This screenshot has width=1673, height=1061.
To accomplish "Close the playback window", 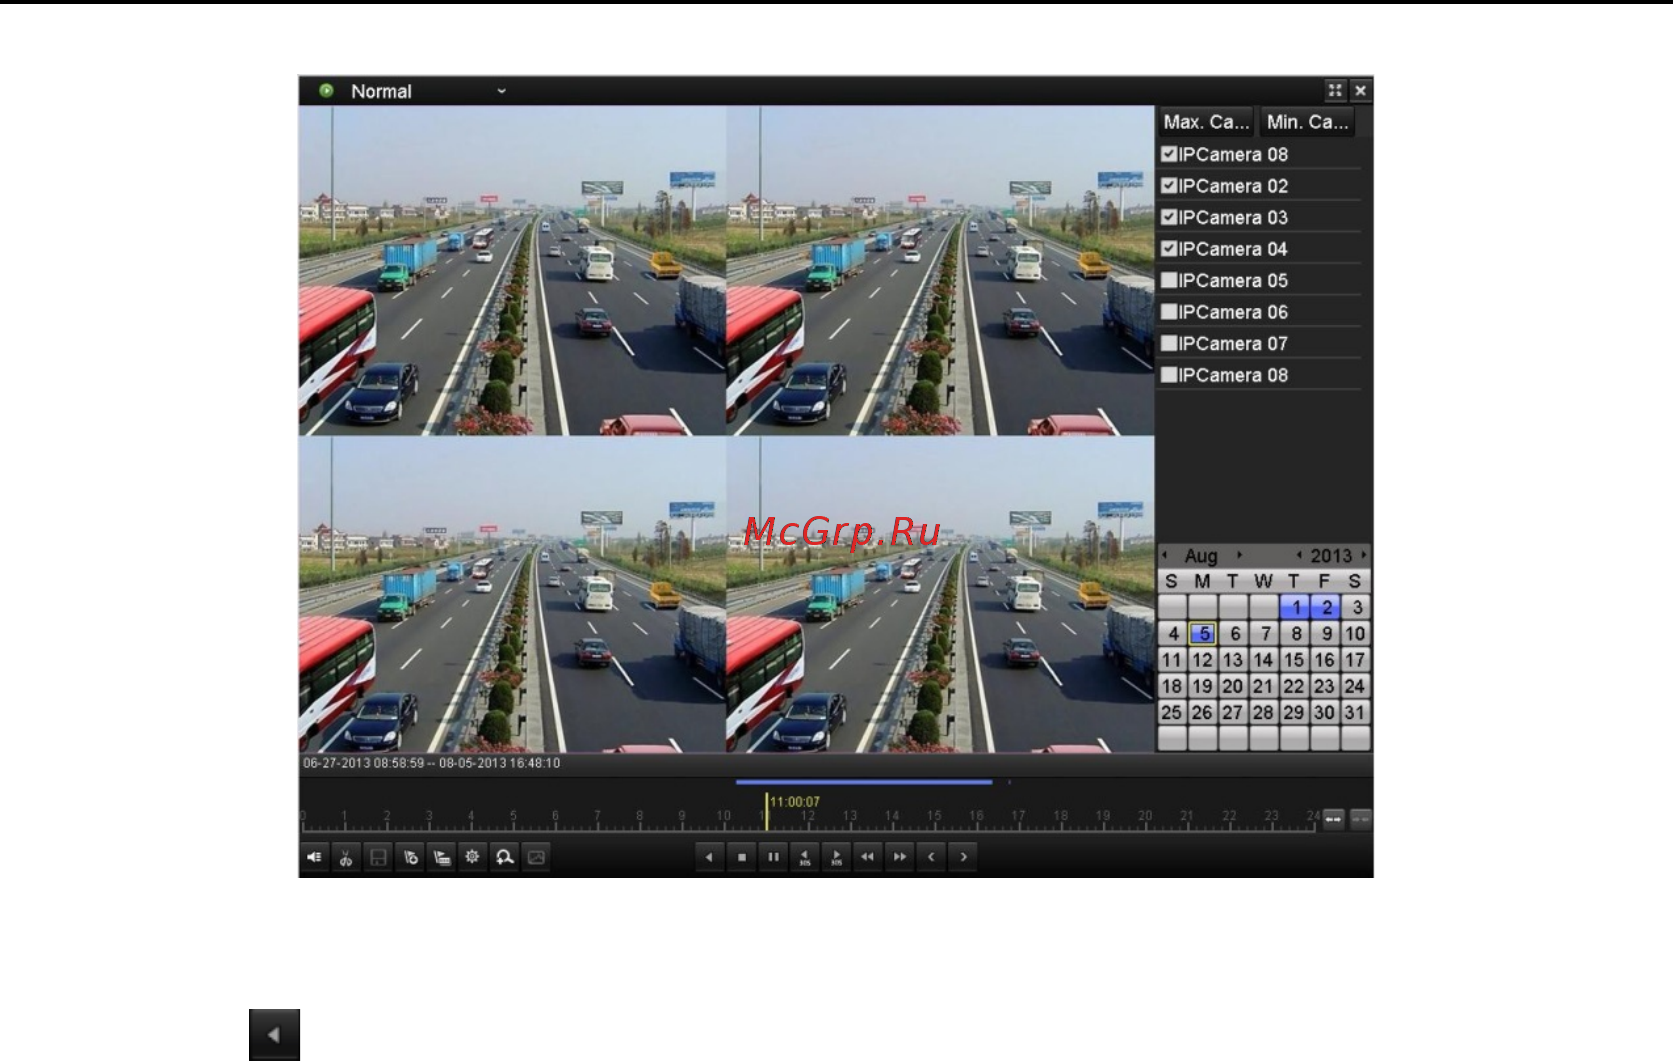I will tap(1360, 91).
